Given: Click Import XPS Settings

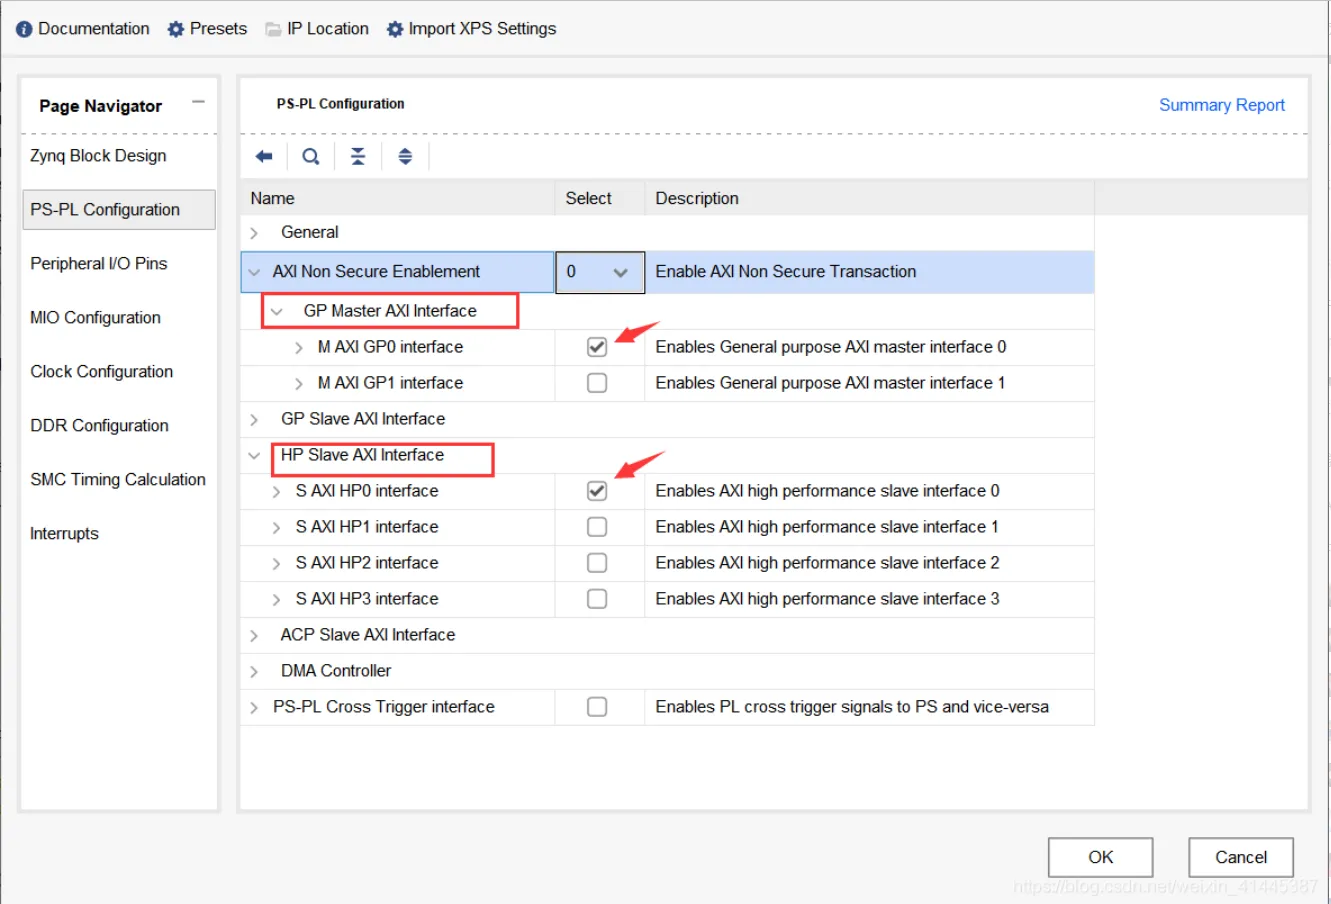Looking at the screenshot, I should (482, 29).
